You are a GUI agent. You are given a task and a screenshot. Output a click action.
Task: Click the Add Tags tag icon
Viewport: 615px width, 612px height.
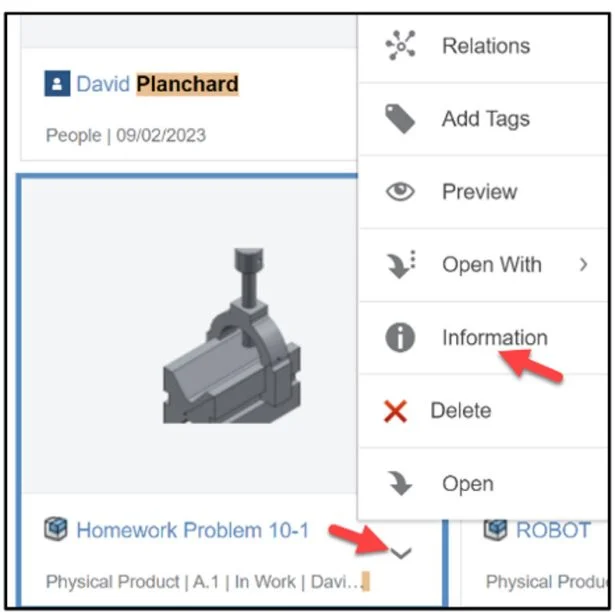[400, 119]
